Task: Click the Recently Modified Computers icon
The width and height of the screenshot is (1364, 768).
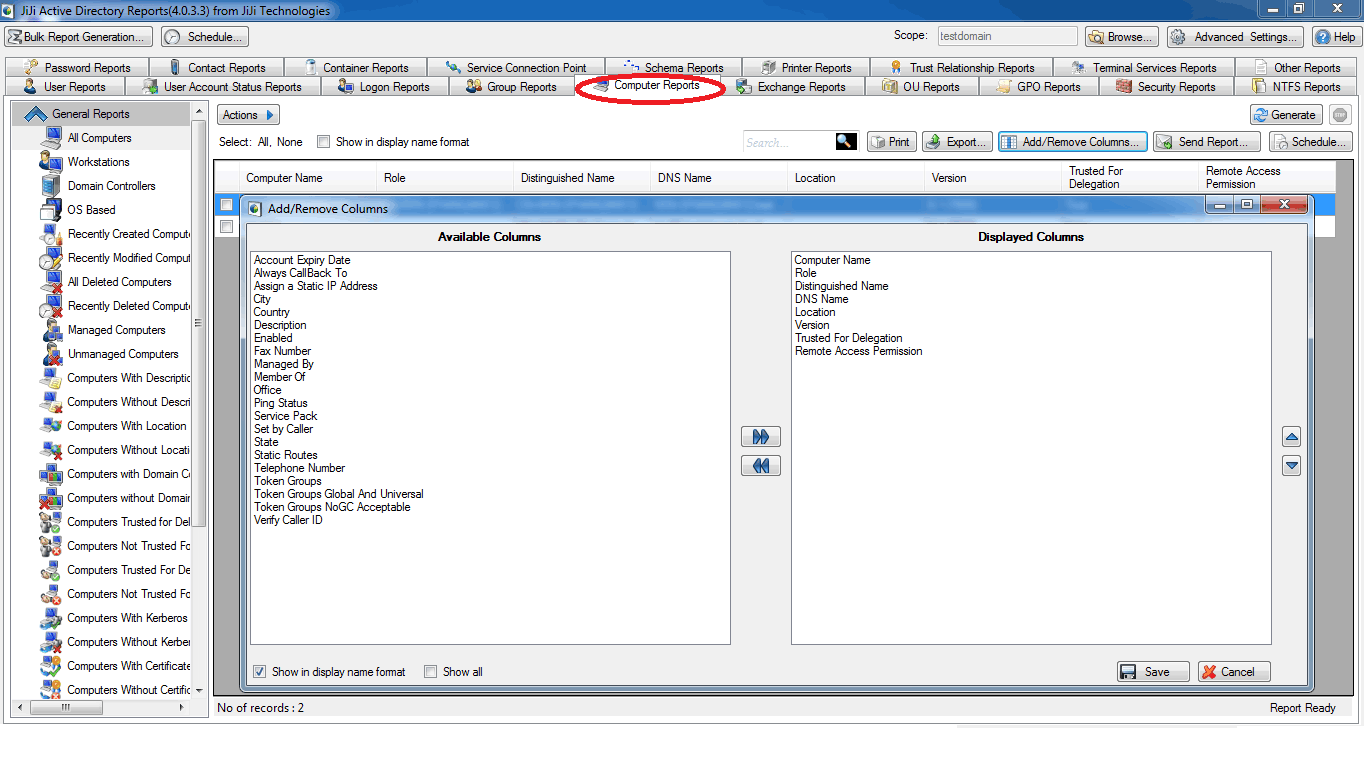Action: point(51,258)
